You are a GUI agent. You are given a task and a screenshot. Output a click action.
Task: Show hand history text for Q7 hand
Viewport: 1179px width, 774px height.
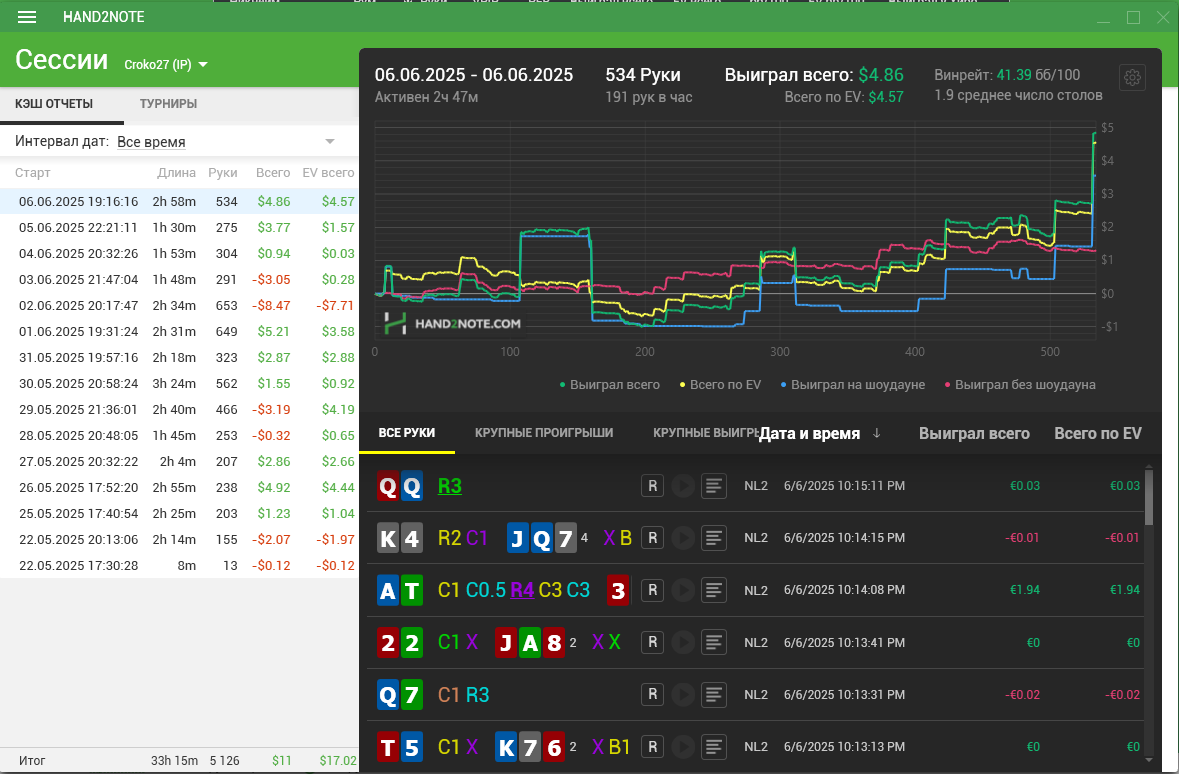tap(714, 694)
